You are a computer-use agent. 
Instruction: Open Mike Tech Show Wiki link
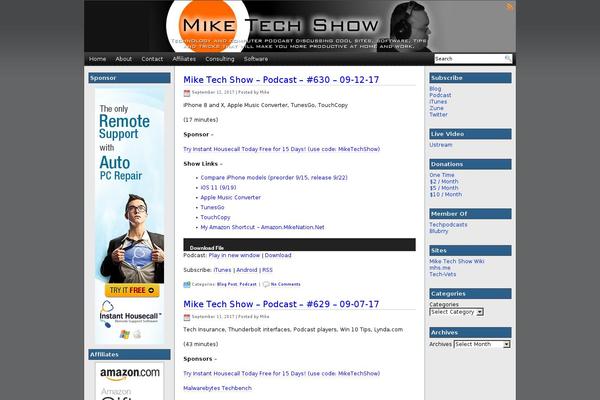point(457,261)
